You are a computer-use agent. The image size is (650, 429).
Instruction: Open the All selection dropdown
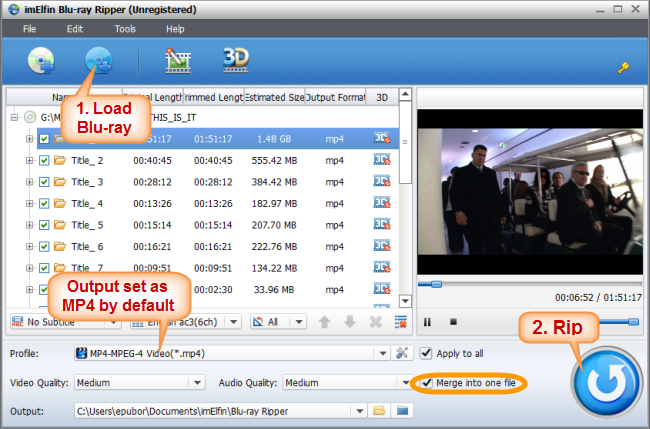pos(299,322)
